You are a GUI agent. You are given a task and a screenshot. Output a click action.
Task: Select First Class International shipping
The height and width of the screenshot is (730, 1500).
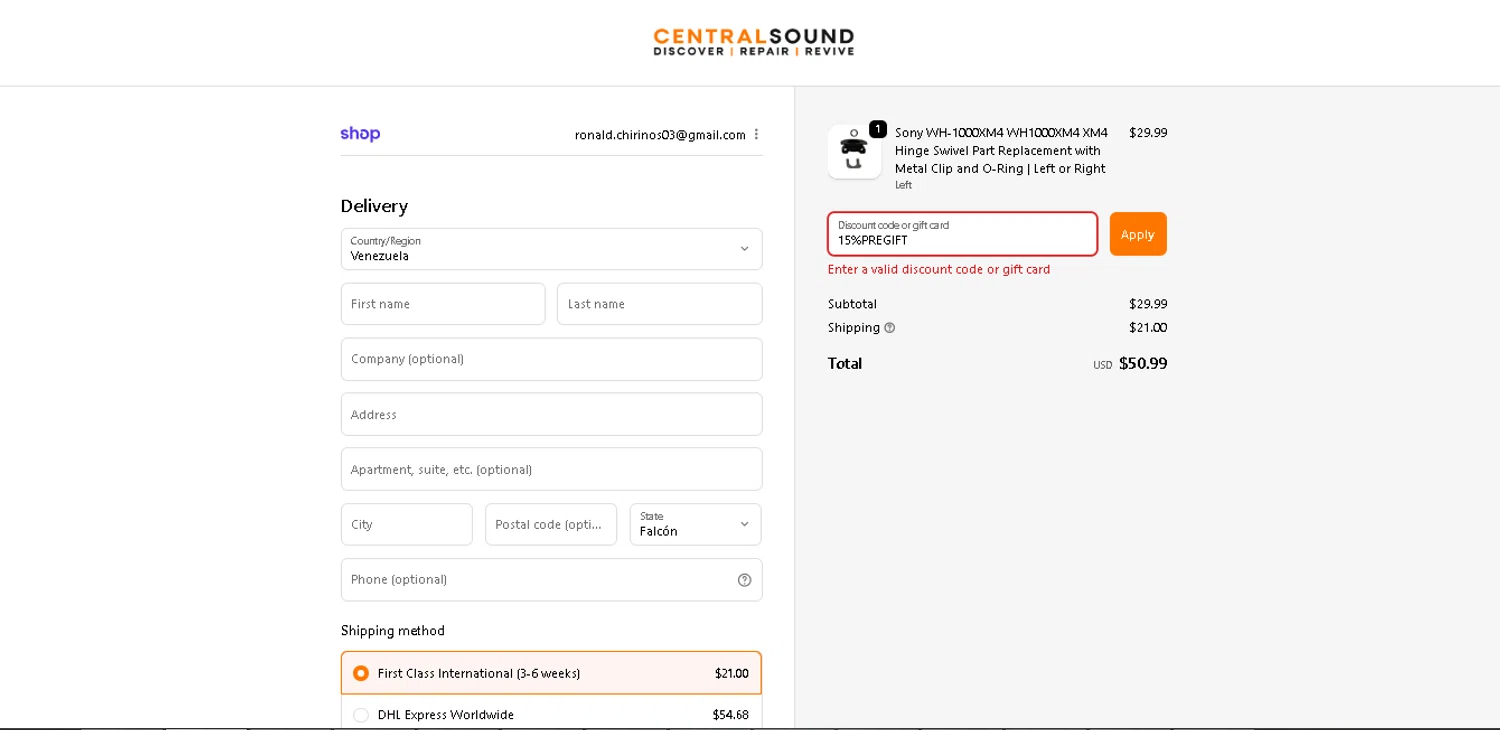click(x=551, y=673)
